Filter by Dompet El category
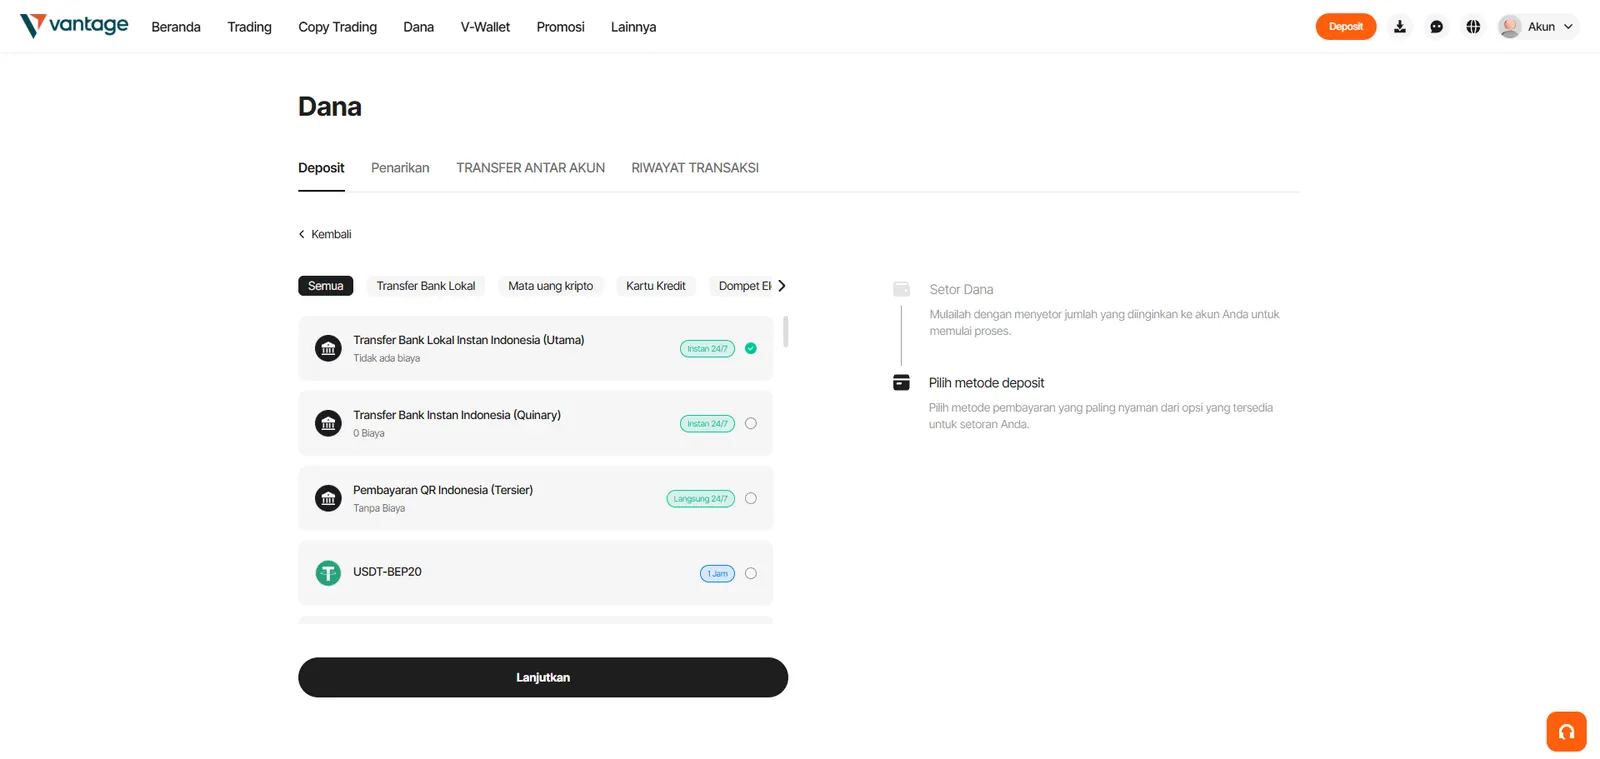Screen dimensions: 1600x759 pos(742,286)
